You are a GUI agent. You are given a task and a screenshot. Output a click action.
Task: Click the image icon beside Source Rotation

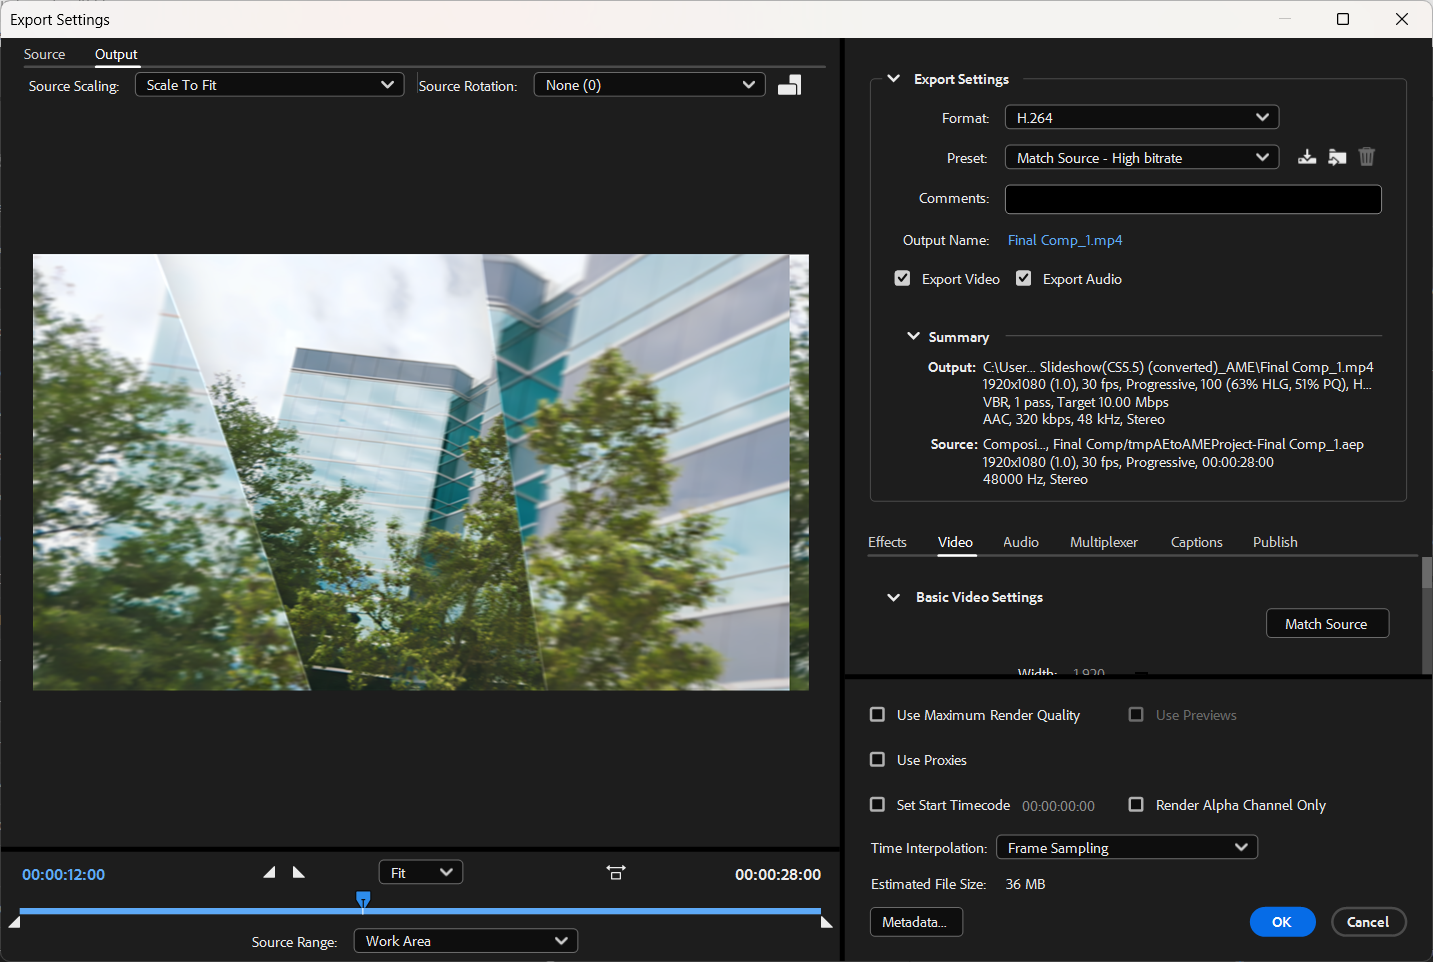pos(789,84)
